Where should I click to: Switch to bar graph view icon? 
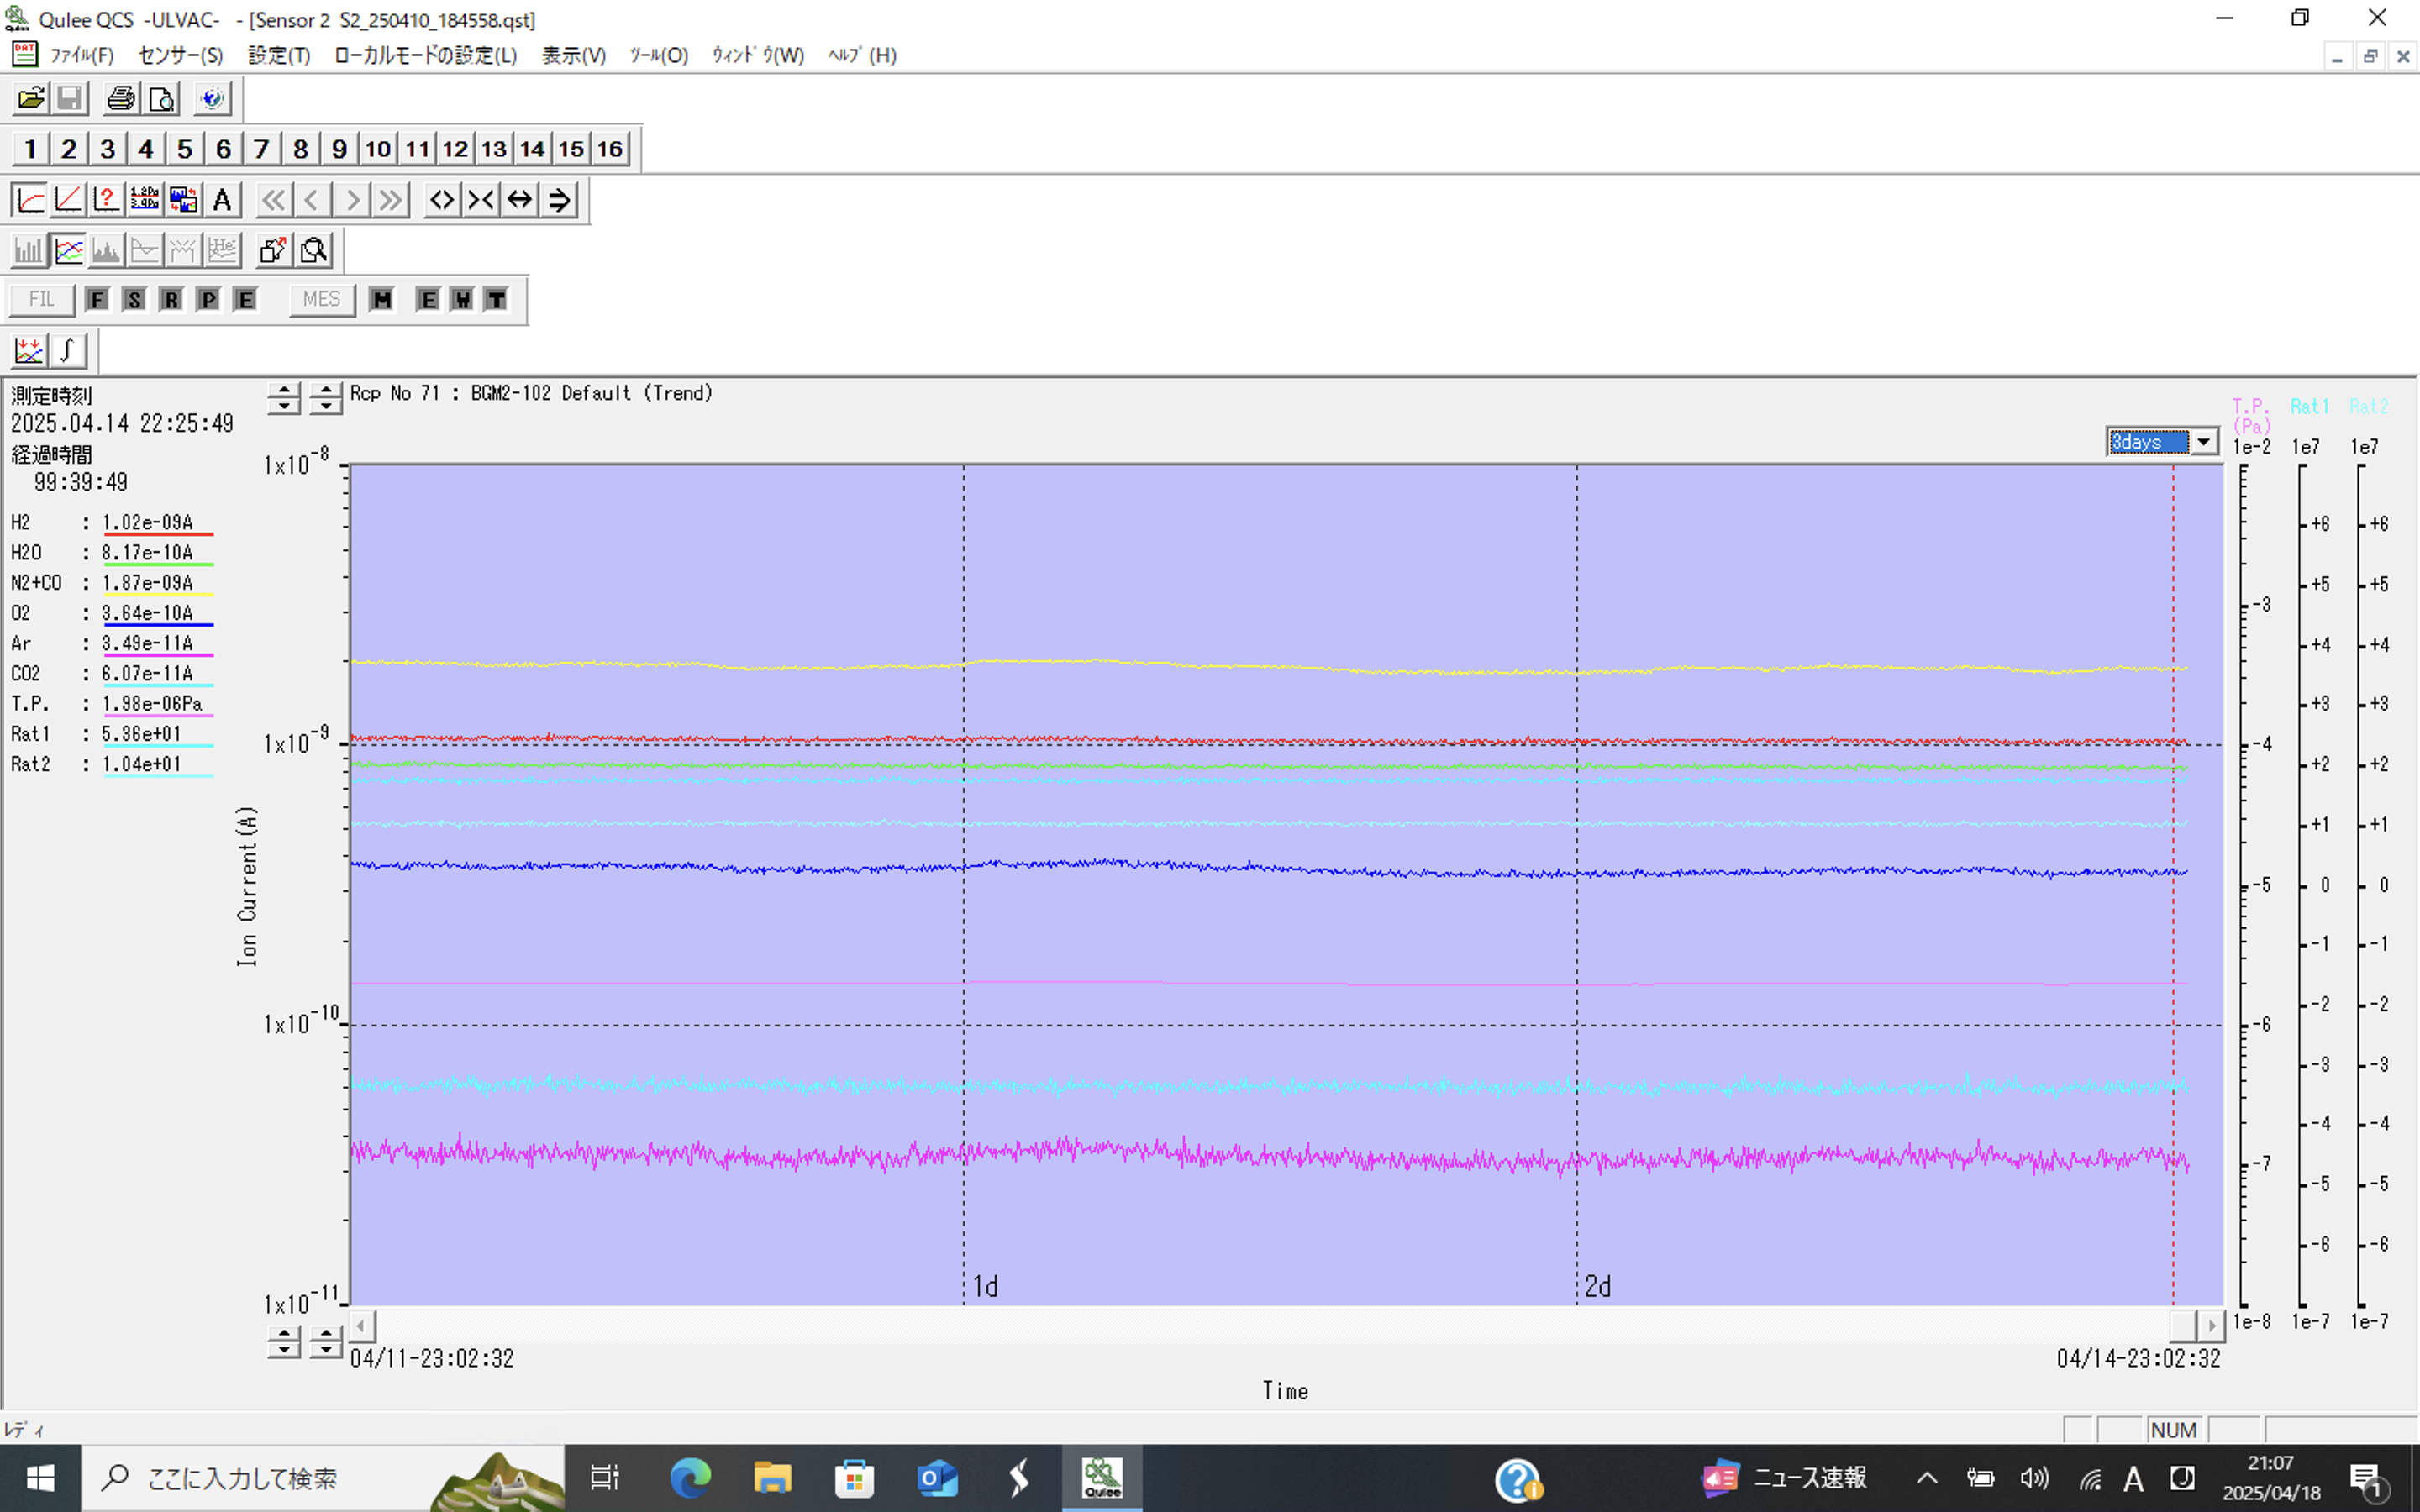pyautogui.click(x=30, y=250)
